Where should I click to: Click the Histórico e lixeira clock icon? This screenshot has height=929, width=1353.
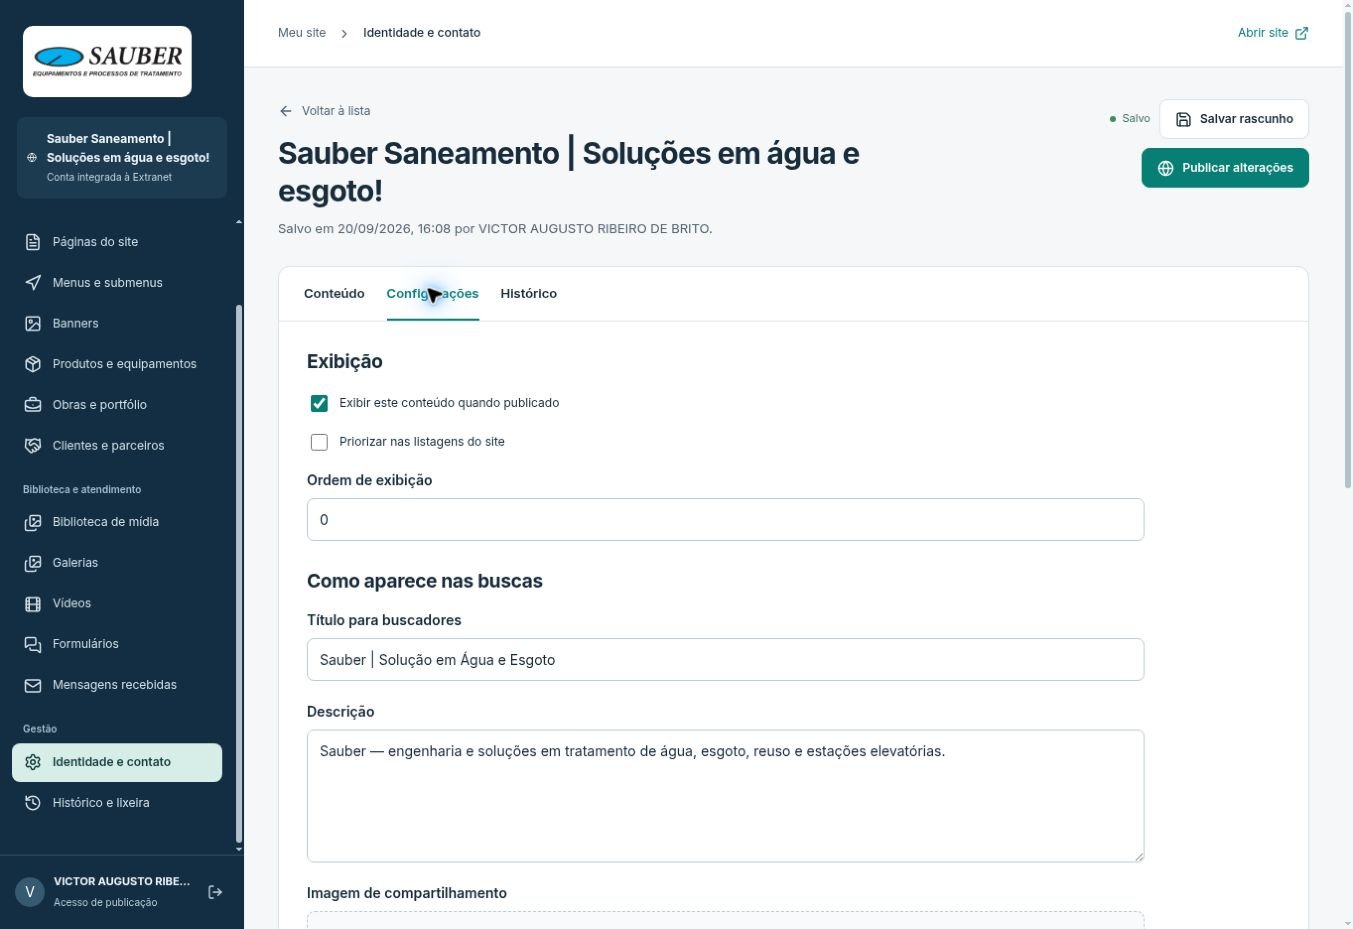(x=33, y=803)
